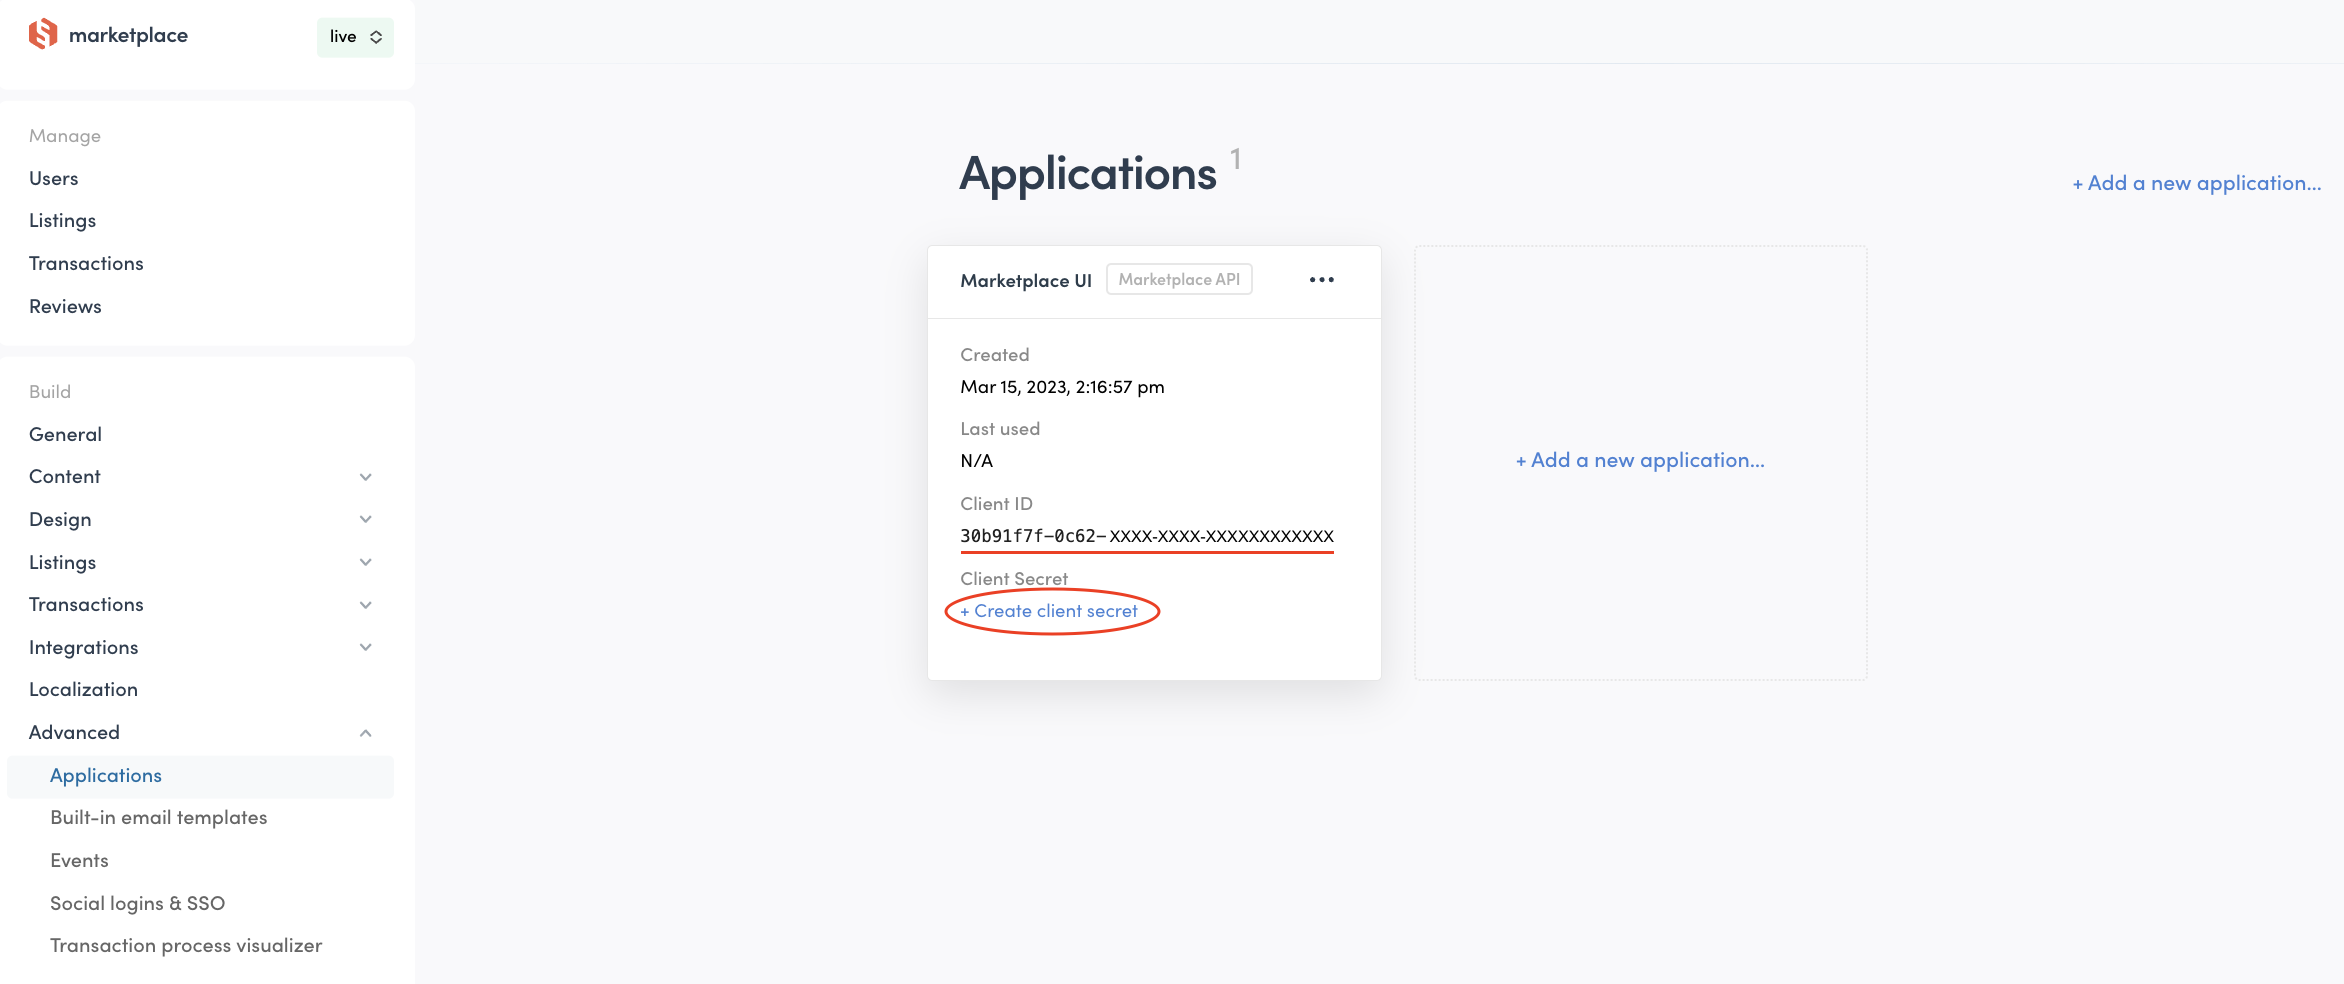Screen dimensions: 2344x984
Task: Click Add a new application at top right
Action: tap(2196, 183)
